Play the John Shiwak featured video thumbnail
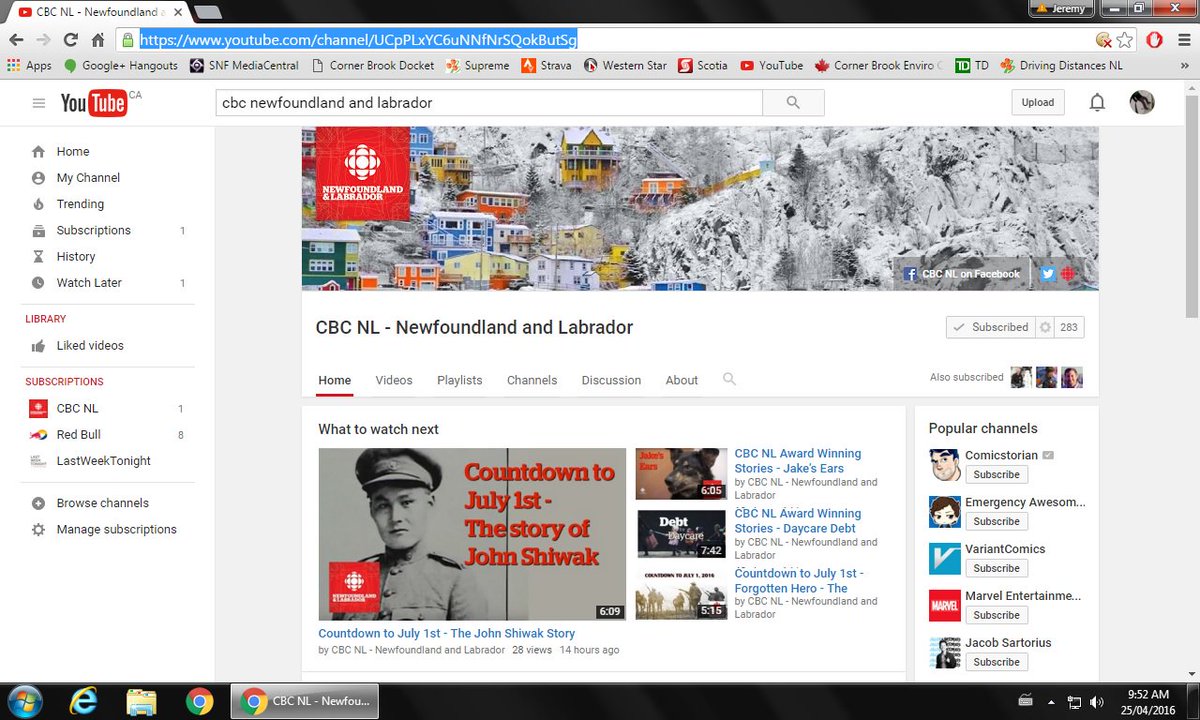The height and width of the screenshot is (720, 1200). coord(472,534)
